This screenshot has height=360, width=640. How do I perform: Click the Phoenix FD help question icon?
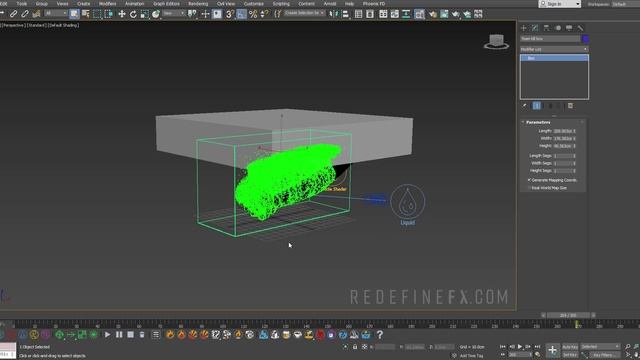coord(380,335)
